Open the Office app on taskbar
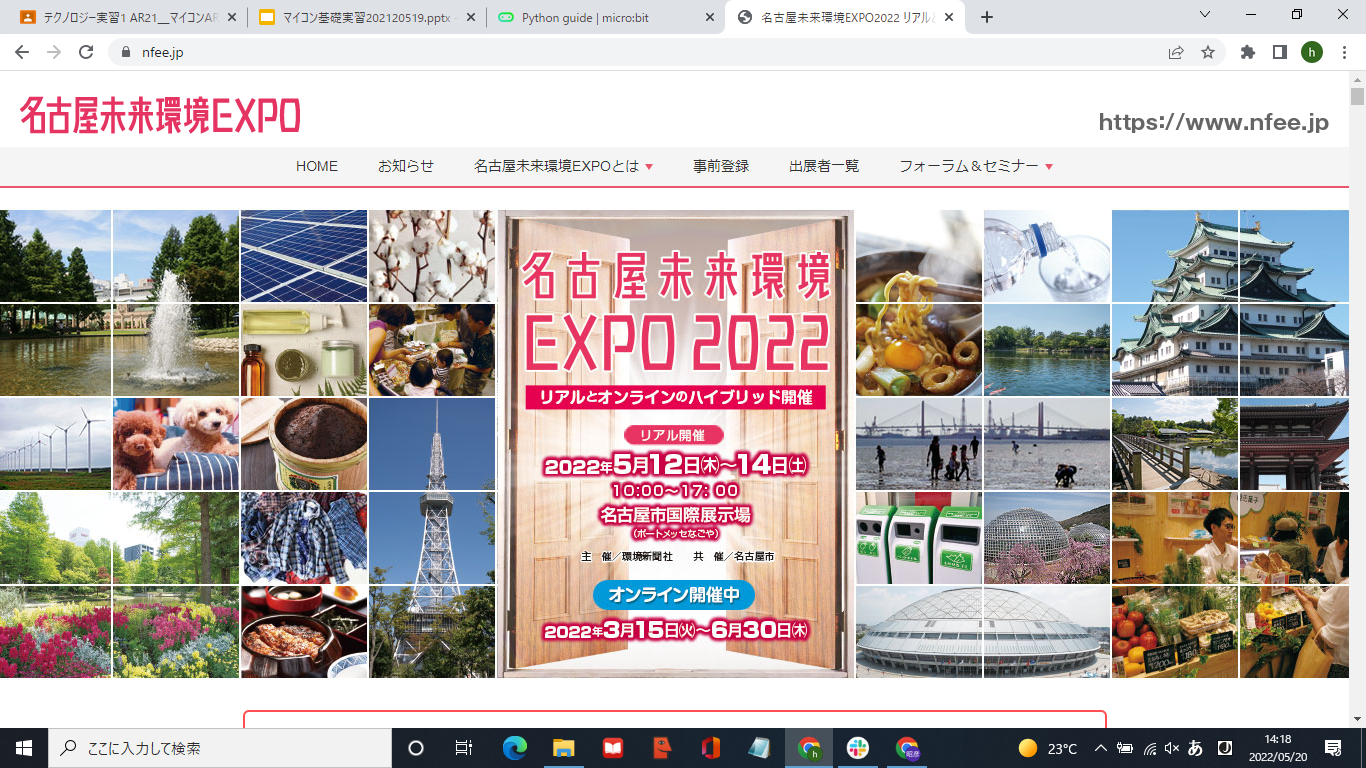 [x=711, y=748]
